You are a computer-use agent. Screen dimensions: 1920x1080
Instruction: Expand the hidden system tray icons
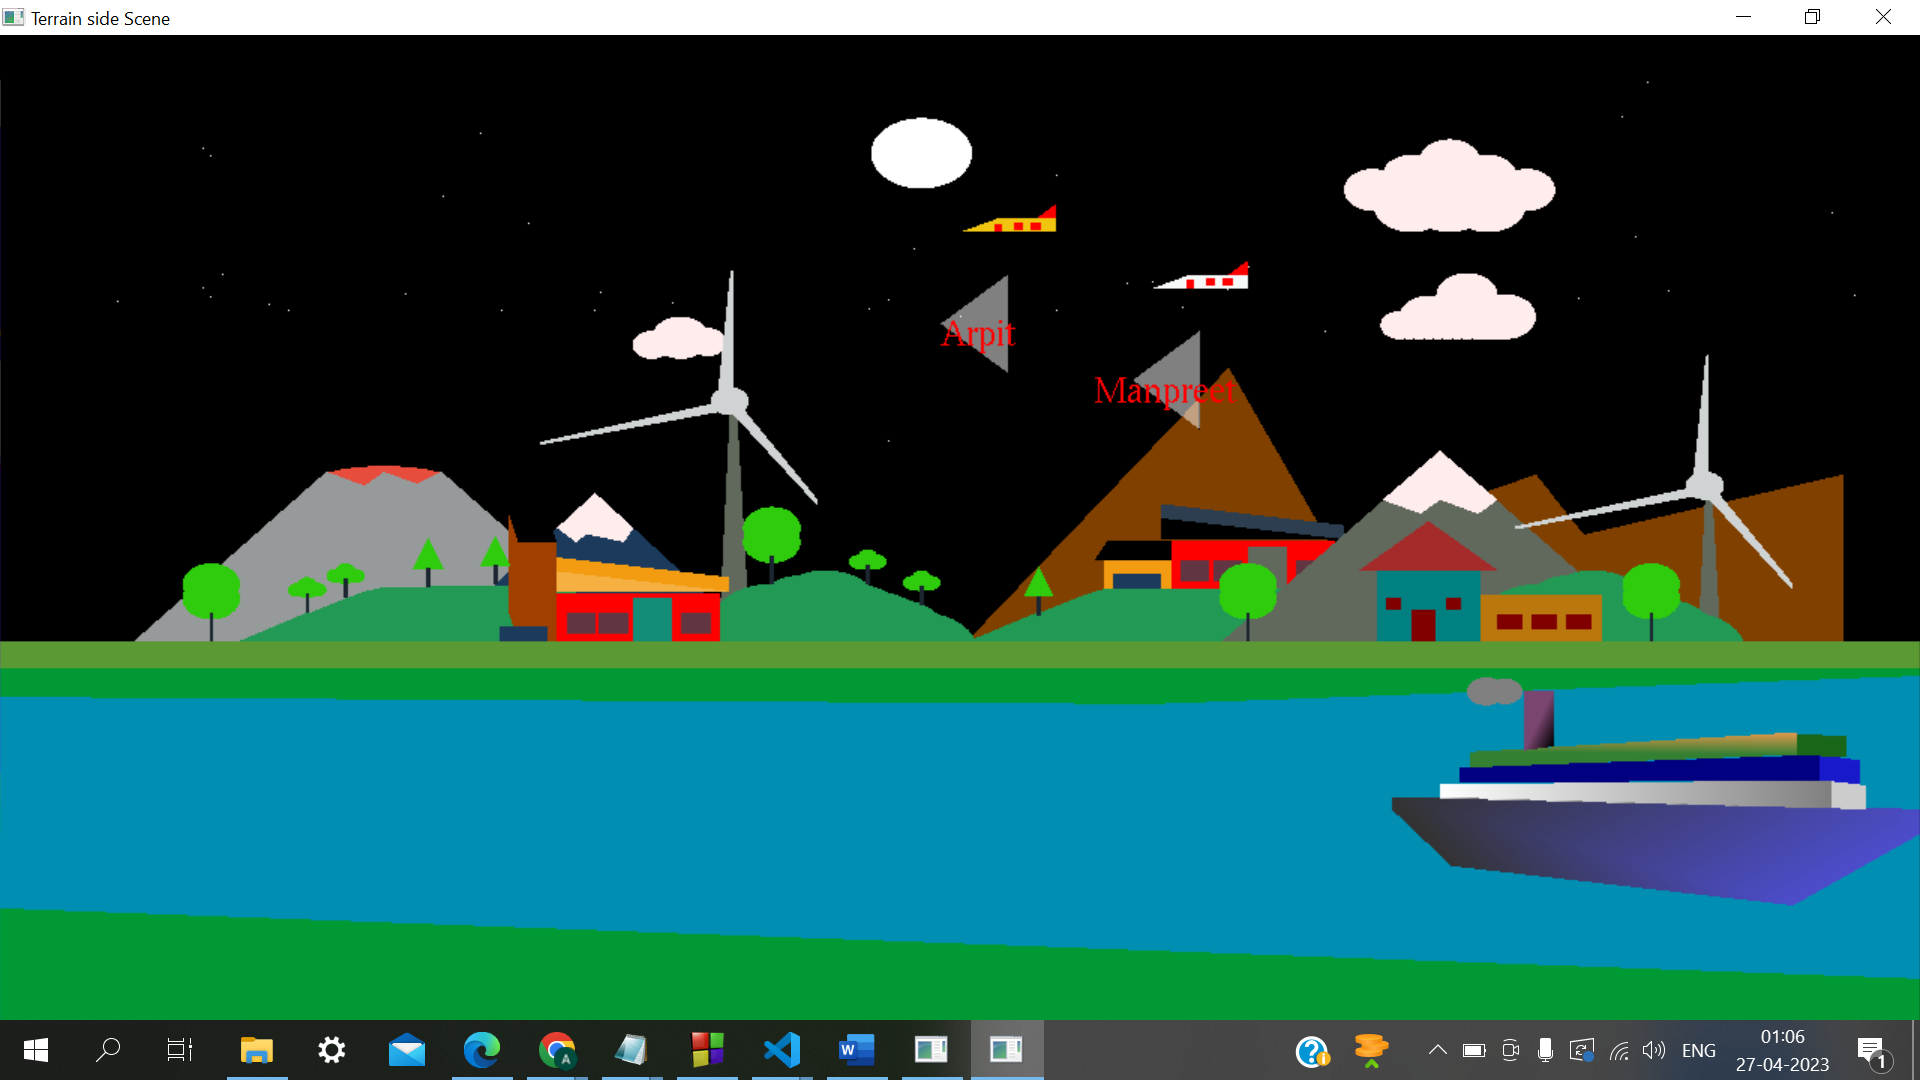1437,1050
